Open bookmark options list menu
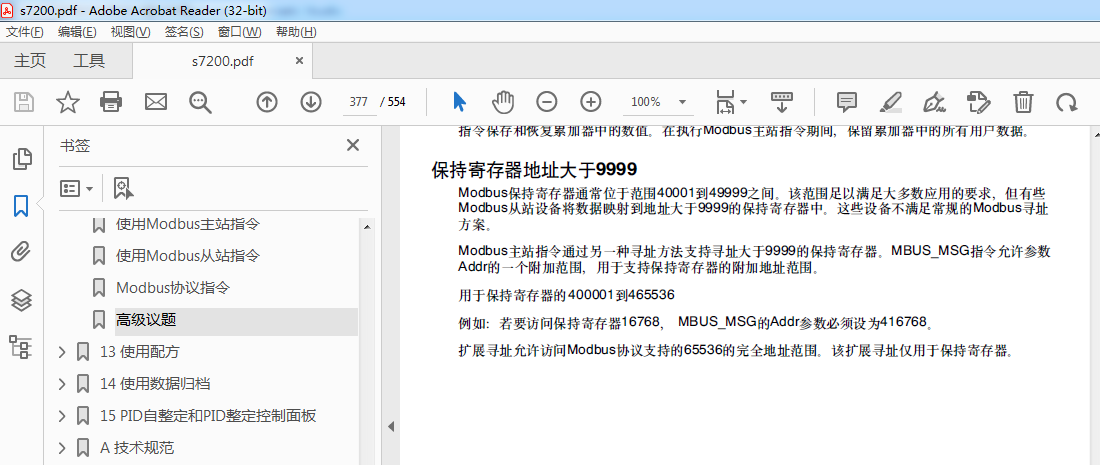Viewport: 1100px width, 465px height. [77, 189]
